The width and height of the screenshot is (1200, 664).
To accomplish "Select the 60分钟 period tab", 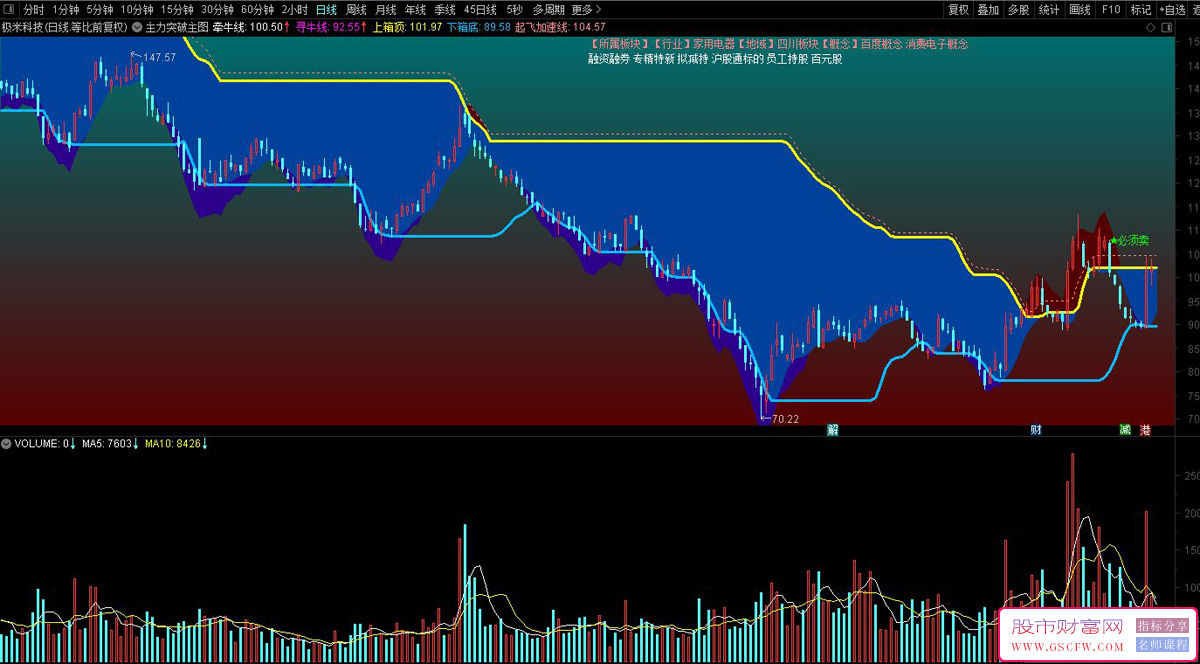I will [x=257, y=9].
